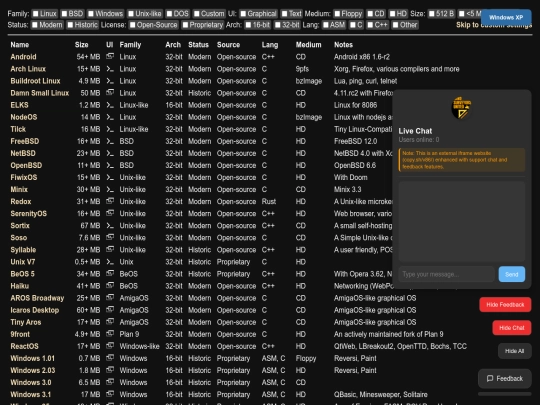Click graphical icon in Damn Small Linux row

pyautogui.click(x=110, y=92)
